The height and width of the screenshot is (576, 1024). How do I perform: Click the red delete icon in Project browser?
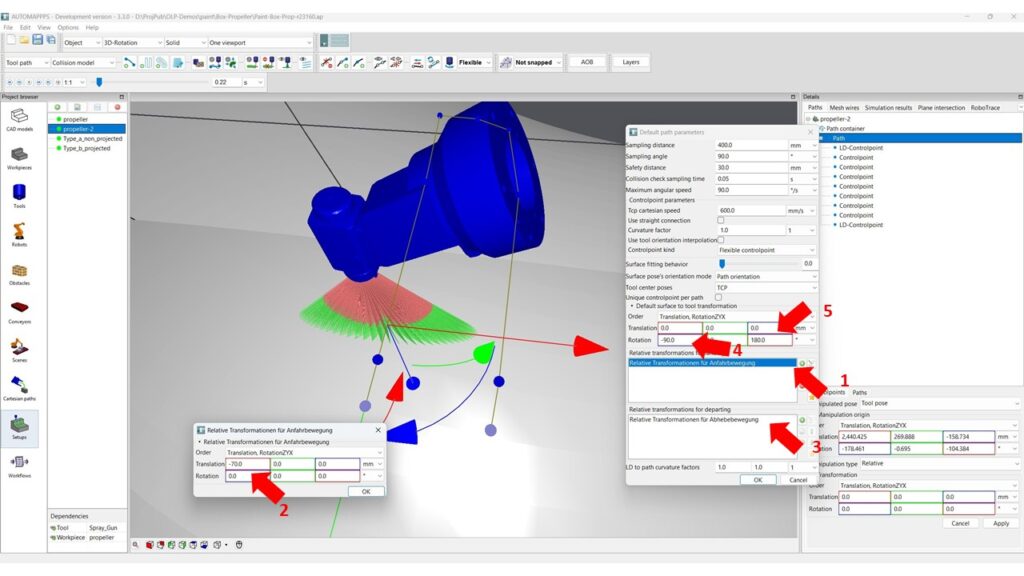coord(118,107)
